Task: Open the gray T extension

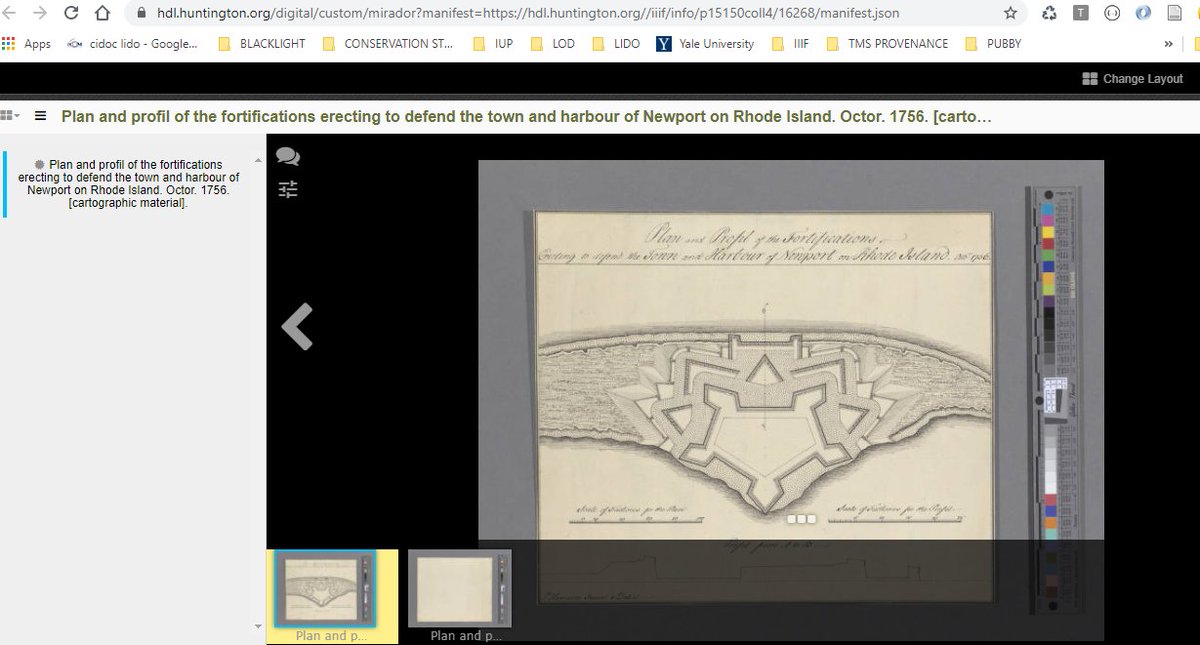Action: coord(1081,14)
